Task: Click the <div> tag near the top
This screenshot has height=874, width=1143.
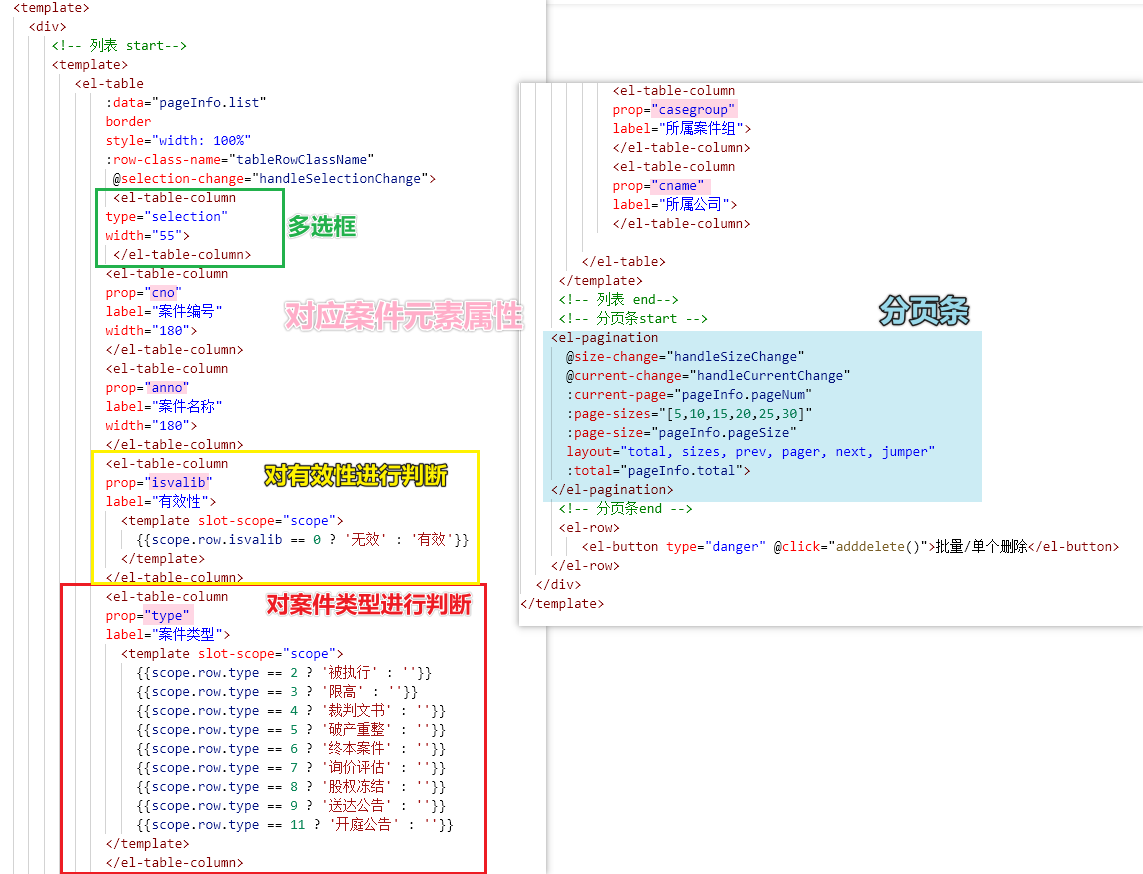Action: tap(47, 27)
